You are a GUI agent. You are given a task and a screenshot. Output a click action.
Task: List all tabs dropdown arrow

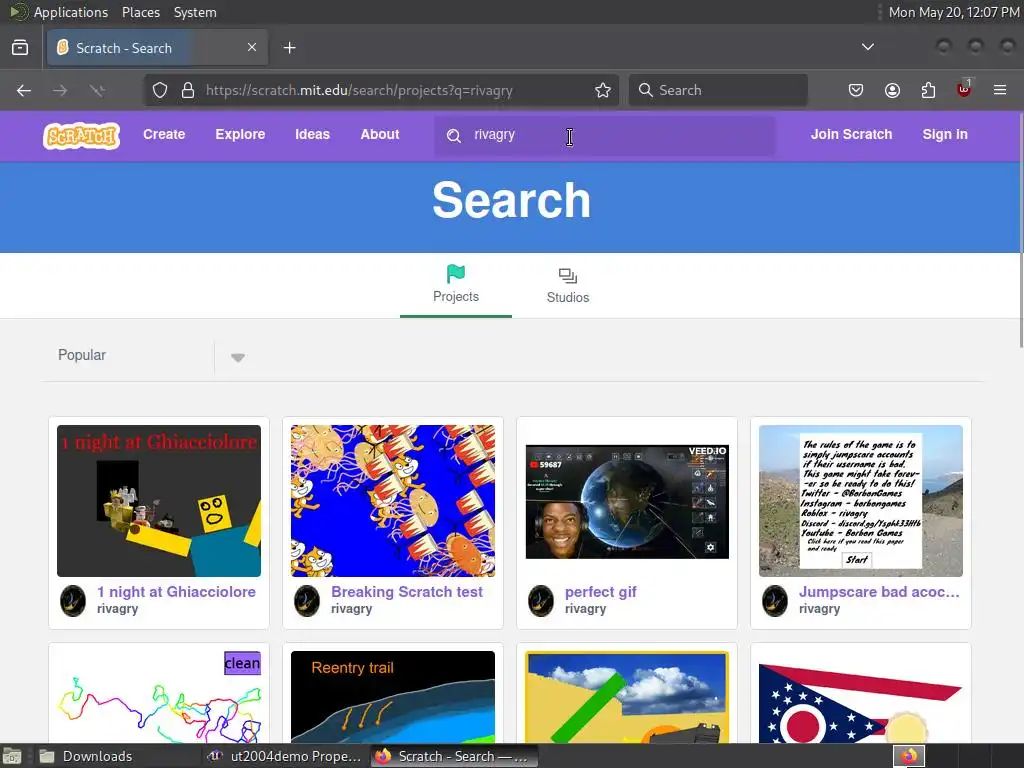click(868, 47)
